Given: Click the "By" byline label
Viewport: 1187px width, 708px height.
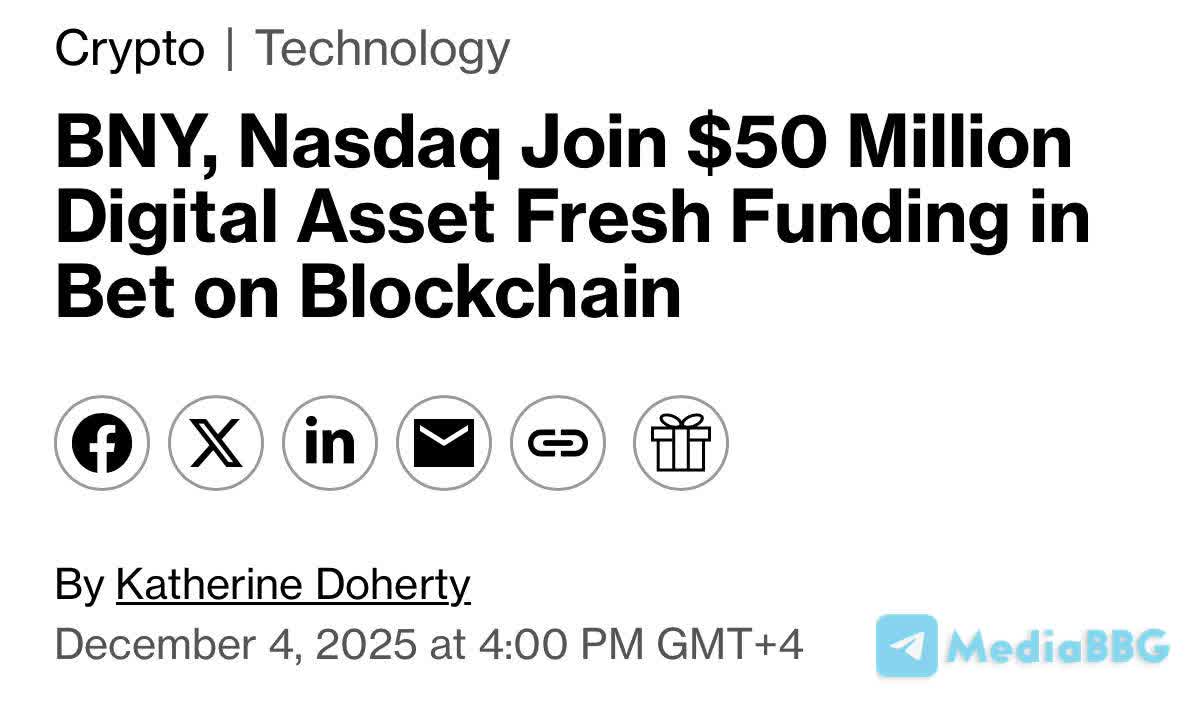Looking at the screenshot, I should click(x=79, y=585).
